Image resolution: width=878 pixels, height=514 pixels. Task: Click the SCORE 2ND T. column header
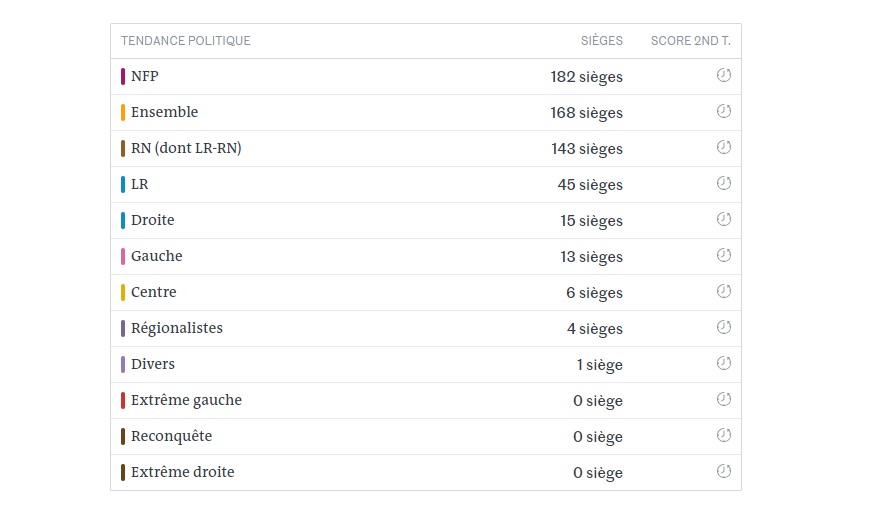[x=690, y=41]
